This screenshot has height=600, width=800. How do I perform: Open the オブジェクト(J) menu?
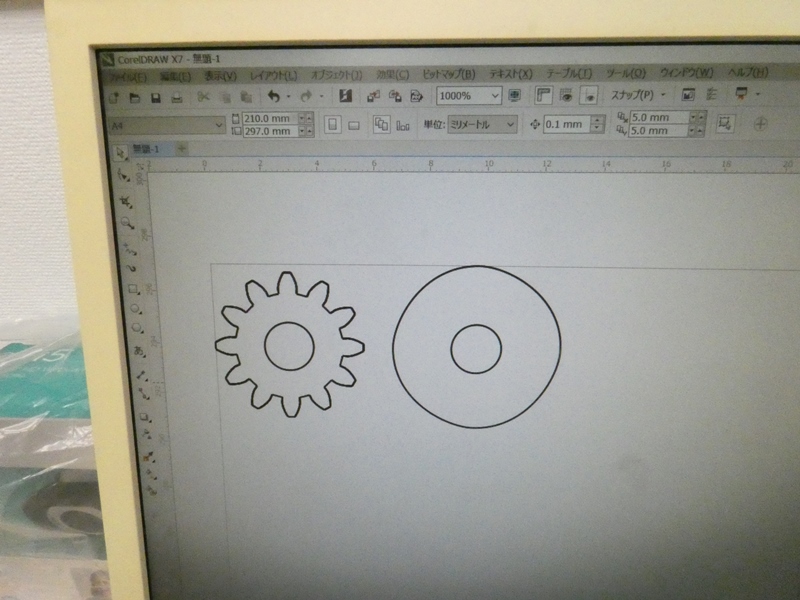point(337,75)
